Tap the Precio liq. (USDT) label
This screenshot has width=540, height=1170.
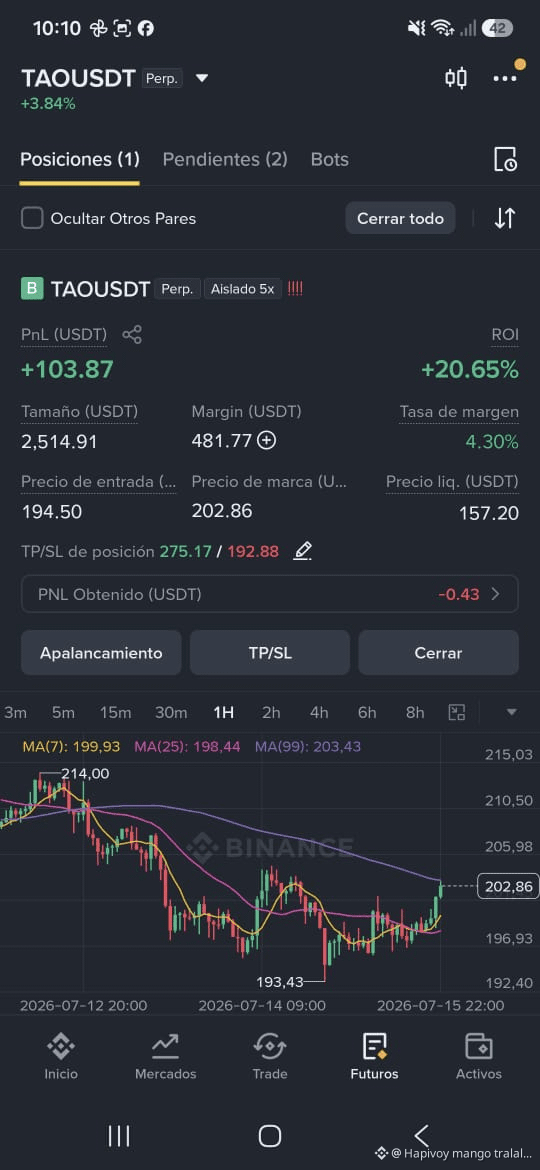tap(452, 482)
